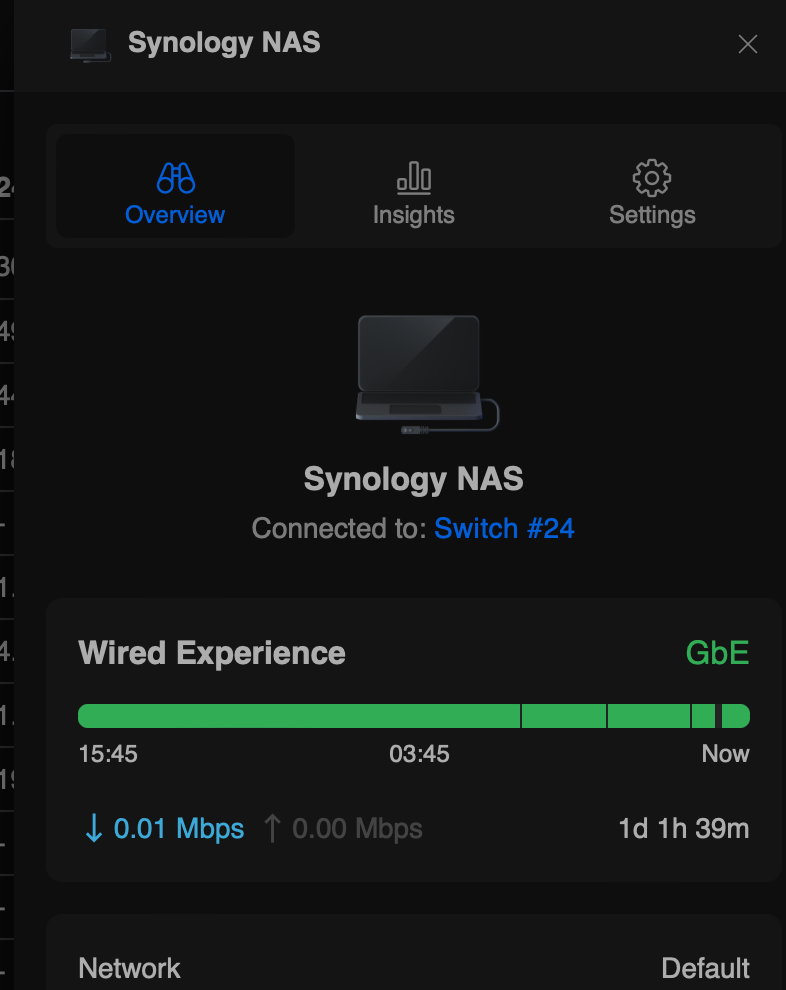
Task: Click the Default network value
Action: 705,968
